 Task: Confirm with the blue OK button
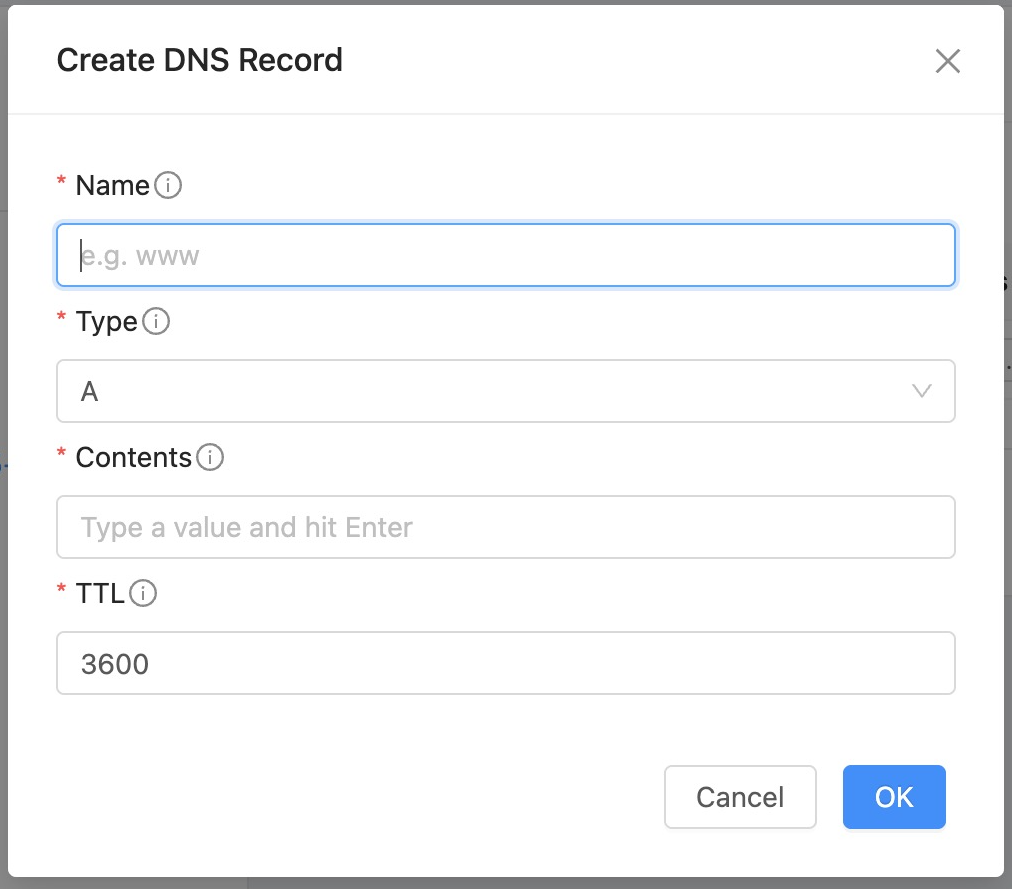(894, 797)
